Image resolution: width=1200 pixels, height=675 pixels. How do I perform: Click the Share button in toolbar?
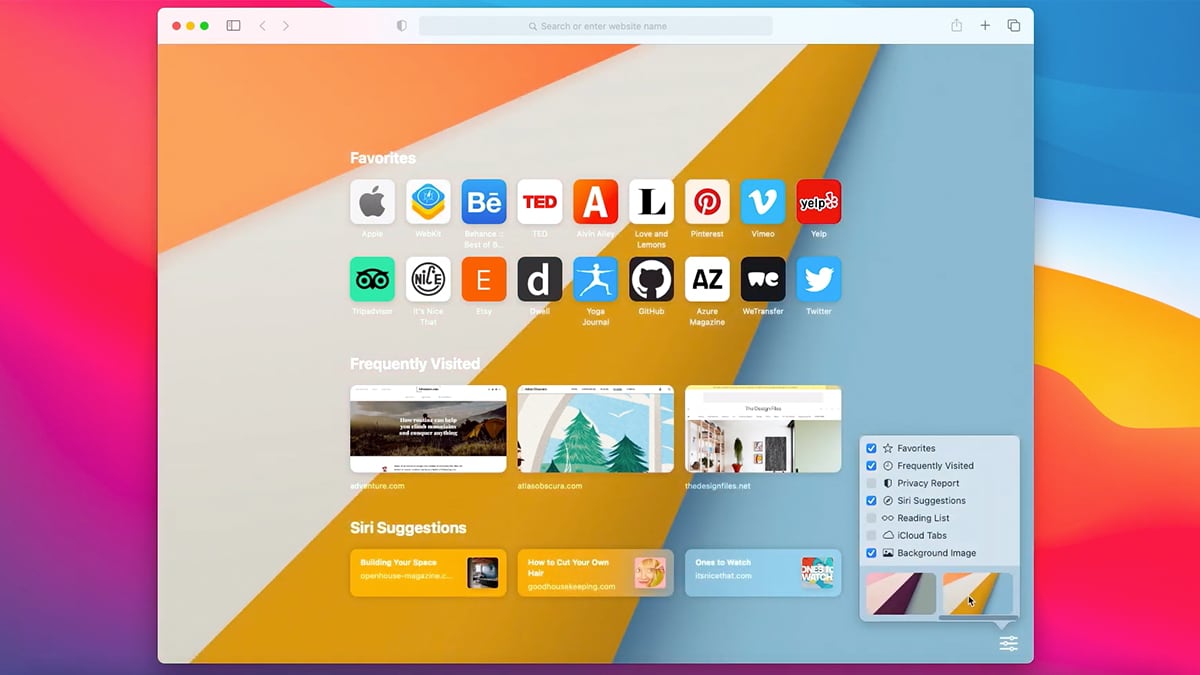point(956,25)
